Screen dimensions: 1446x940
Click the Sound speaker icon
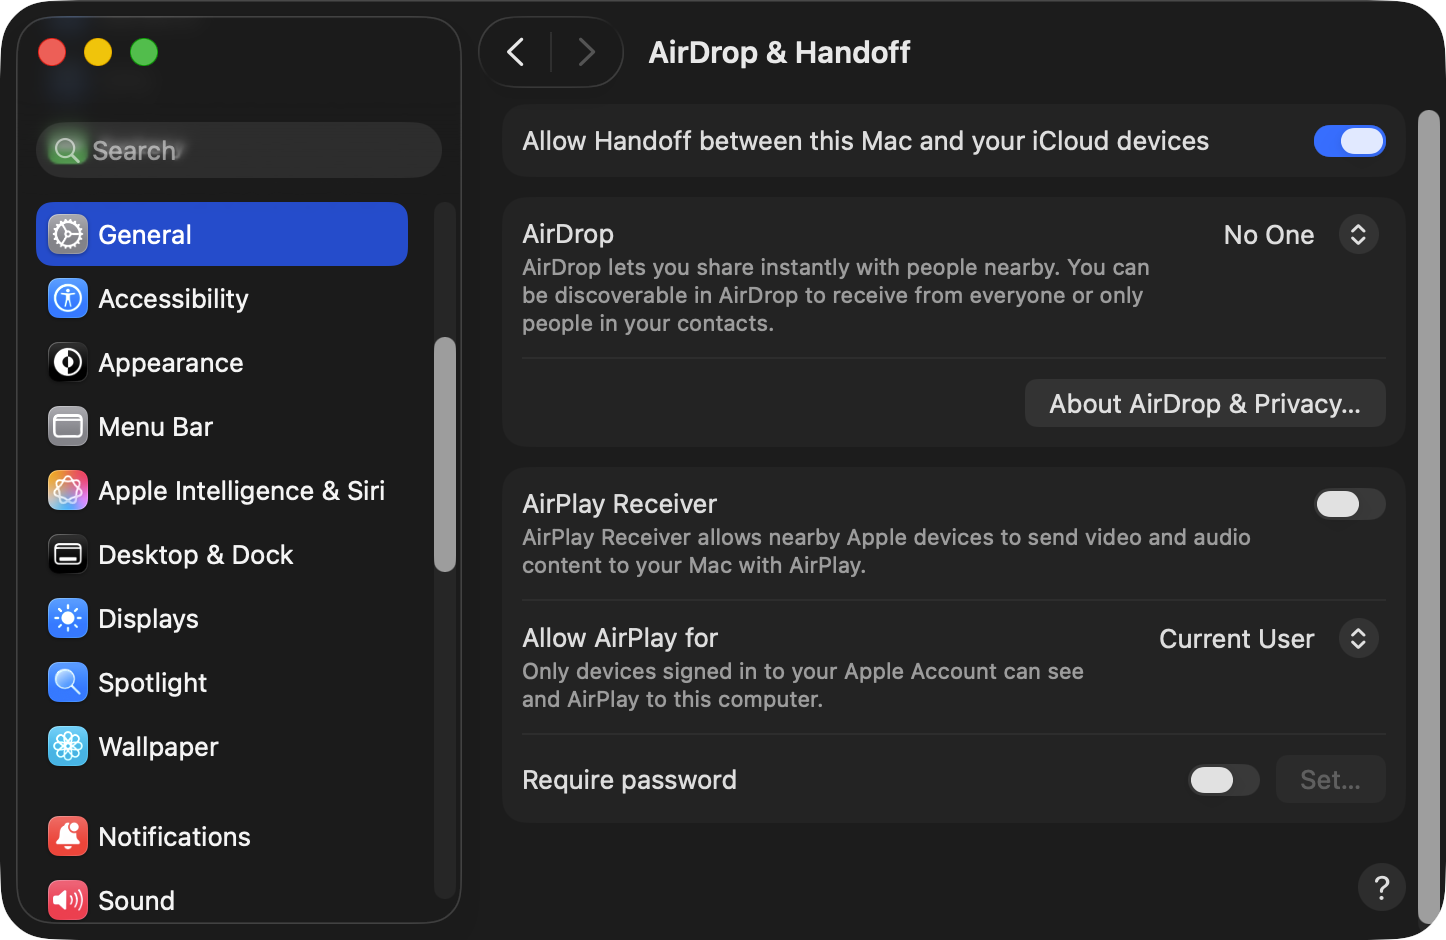click(68, 900)
